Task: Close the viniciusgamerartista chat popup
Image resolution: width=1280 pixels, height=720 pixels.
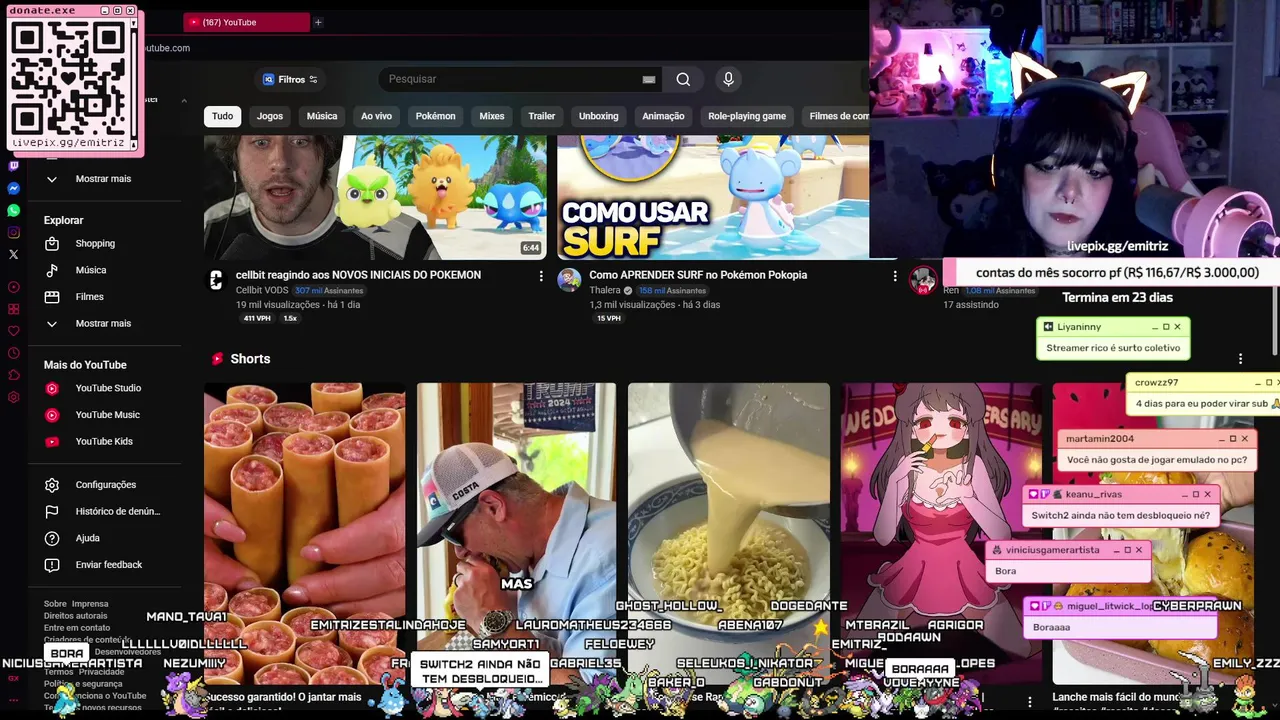Action: pyautogui.click(x=1138, y=550)
